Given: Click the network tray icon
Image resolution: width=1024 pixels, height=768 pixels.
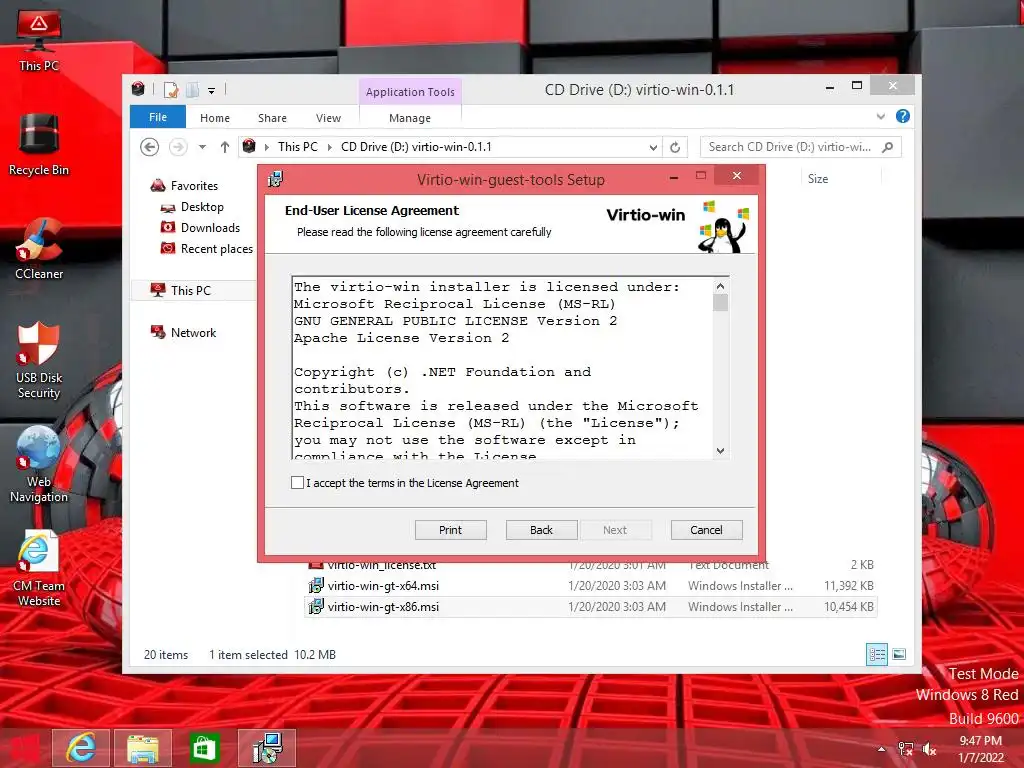Looking at the screenshot, I should pyautogui.click(x=905, y=749).
